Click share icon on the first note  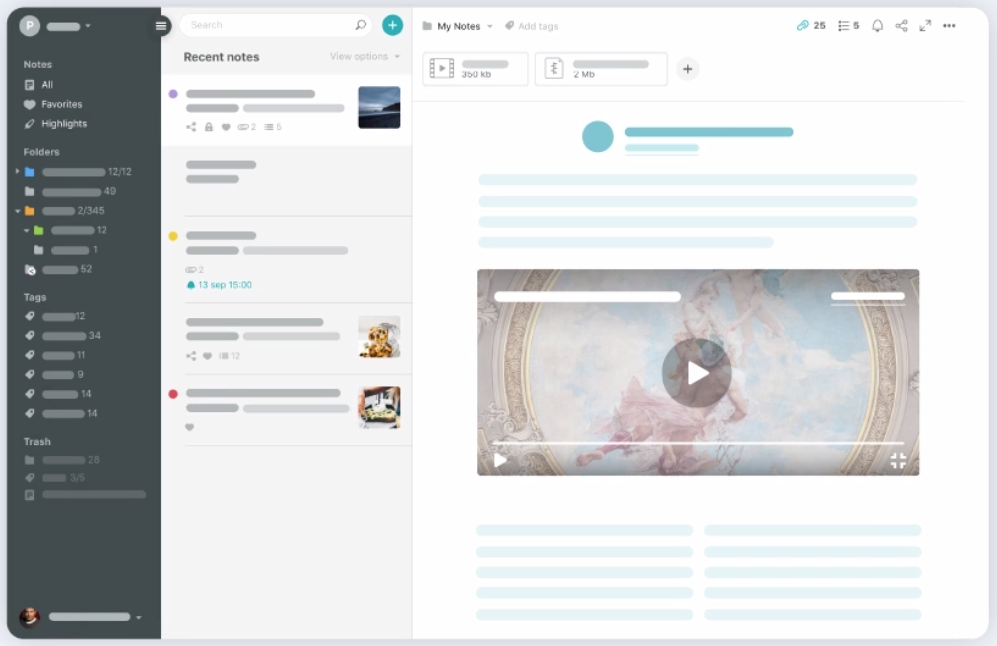(191, 127)
